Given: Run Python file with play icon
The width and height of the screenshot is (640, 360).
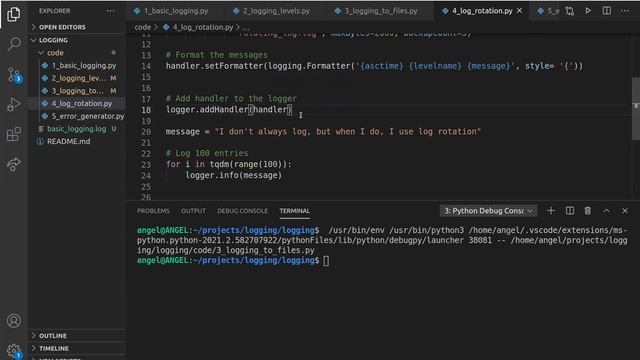Looking at the screenshot, I should [x=588, y=11].
